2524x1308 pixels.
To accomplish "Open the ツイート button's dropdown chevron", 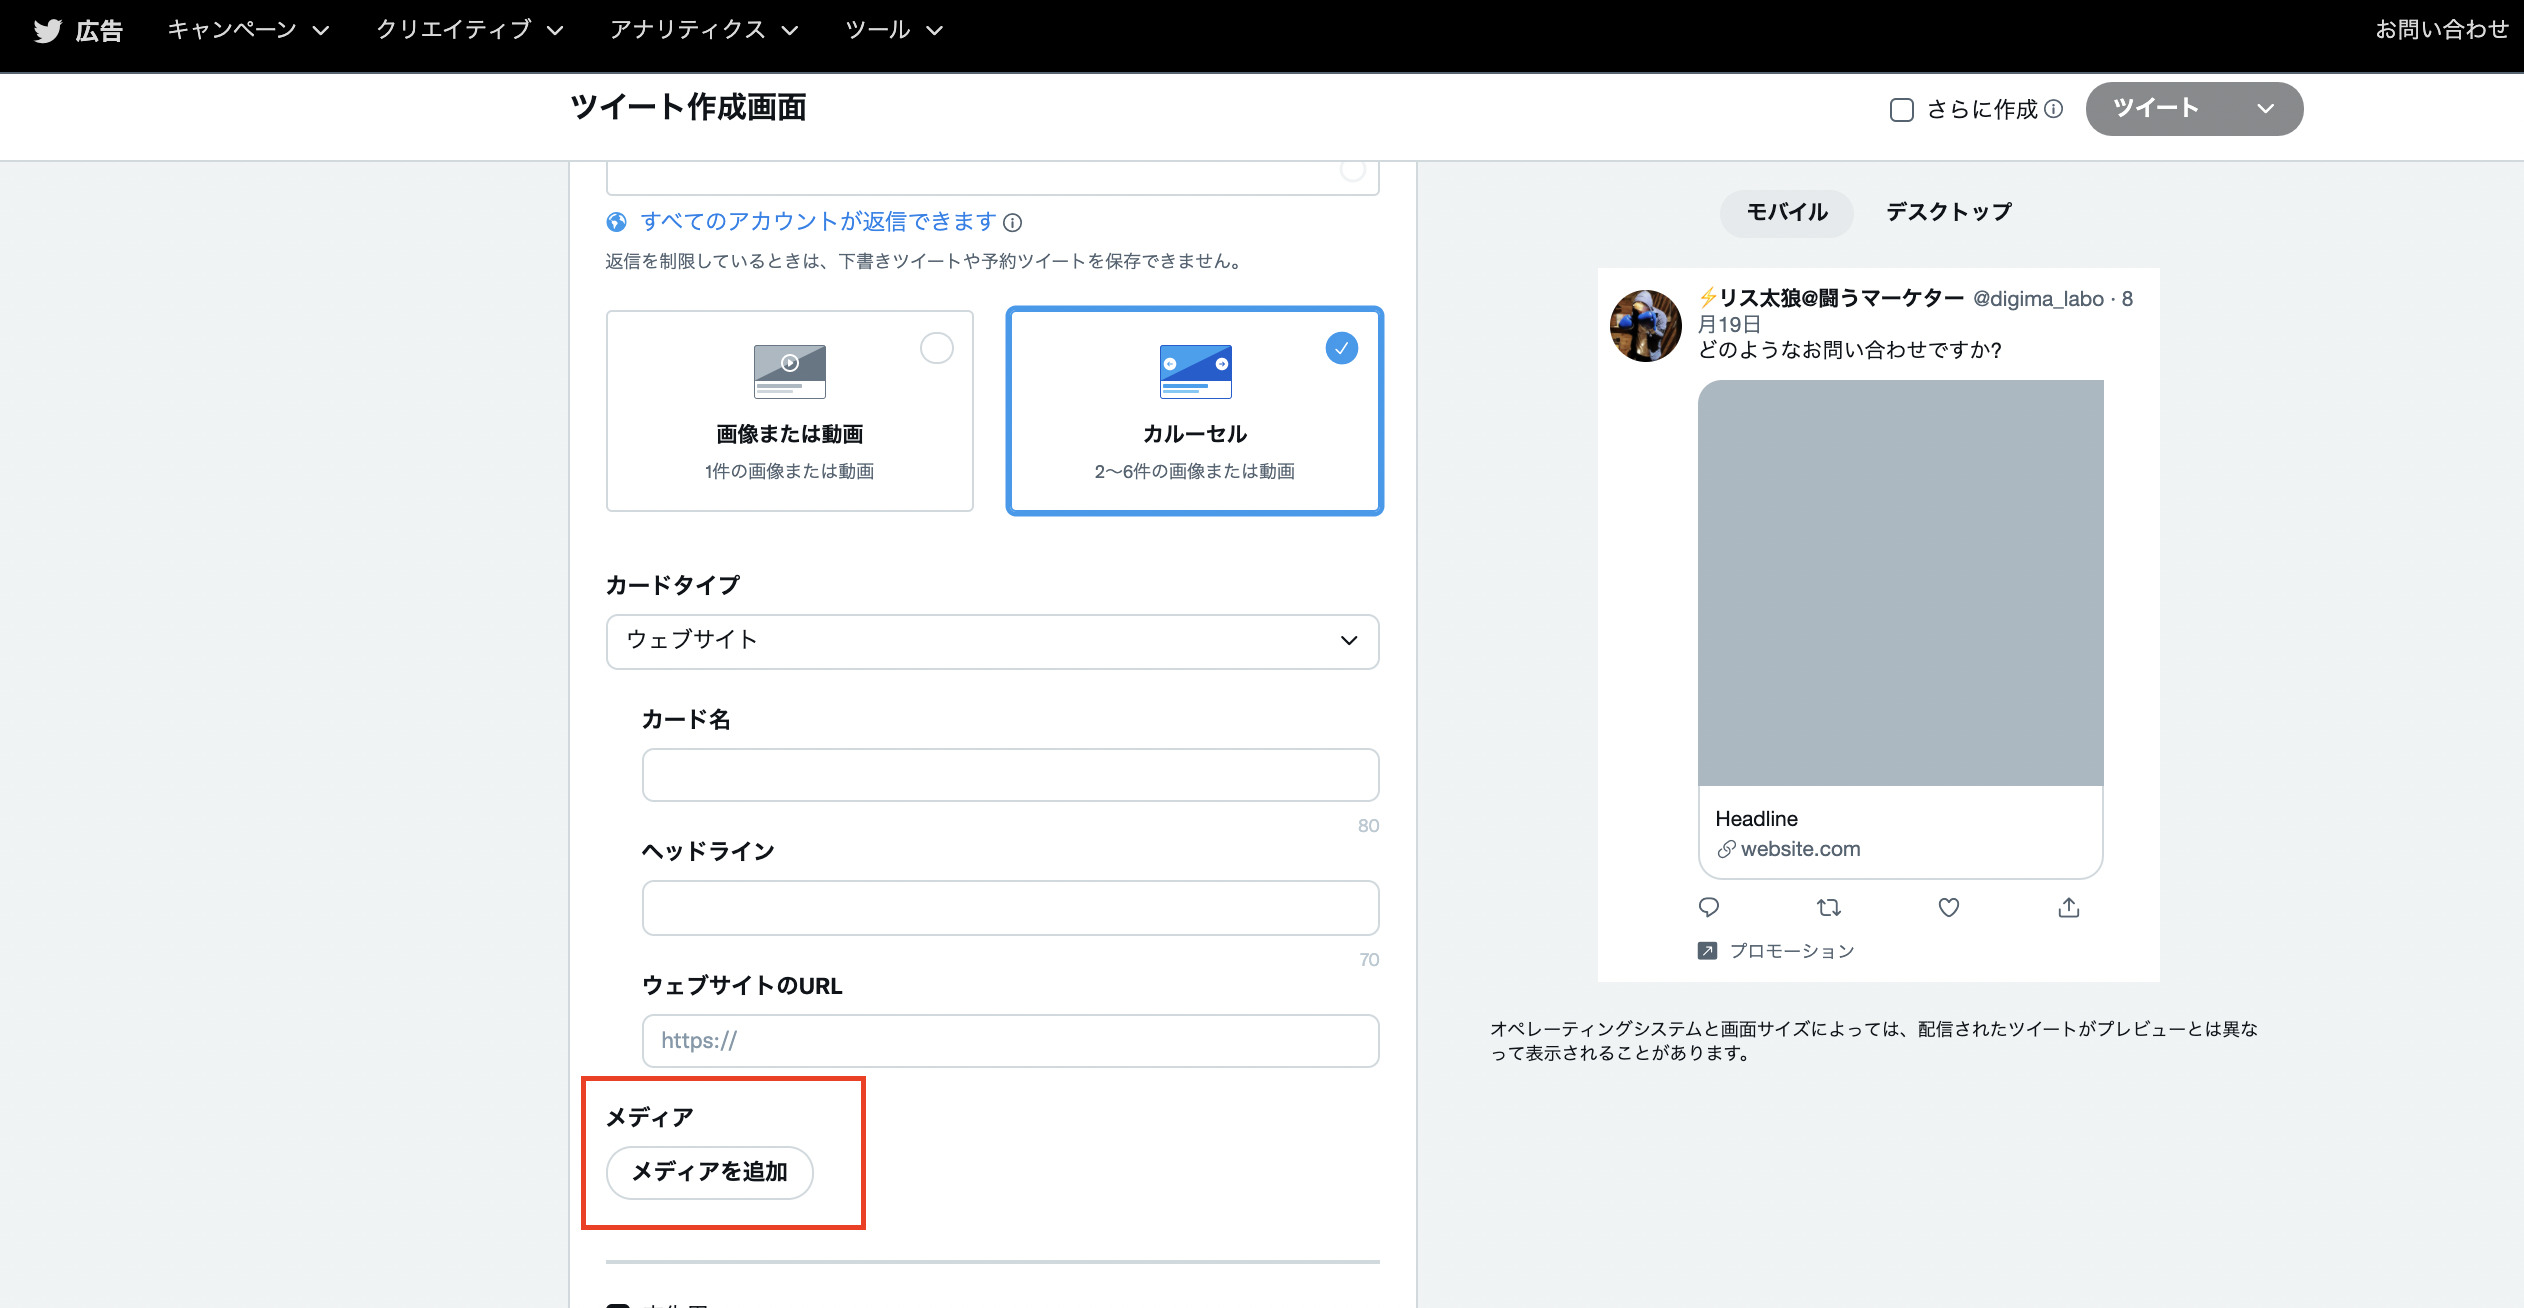I will point(2262,110).
